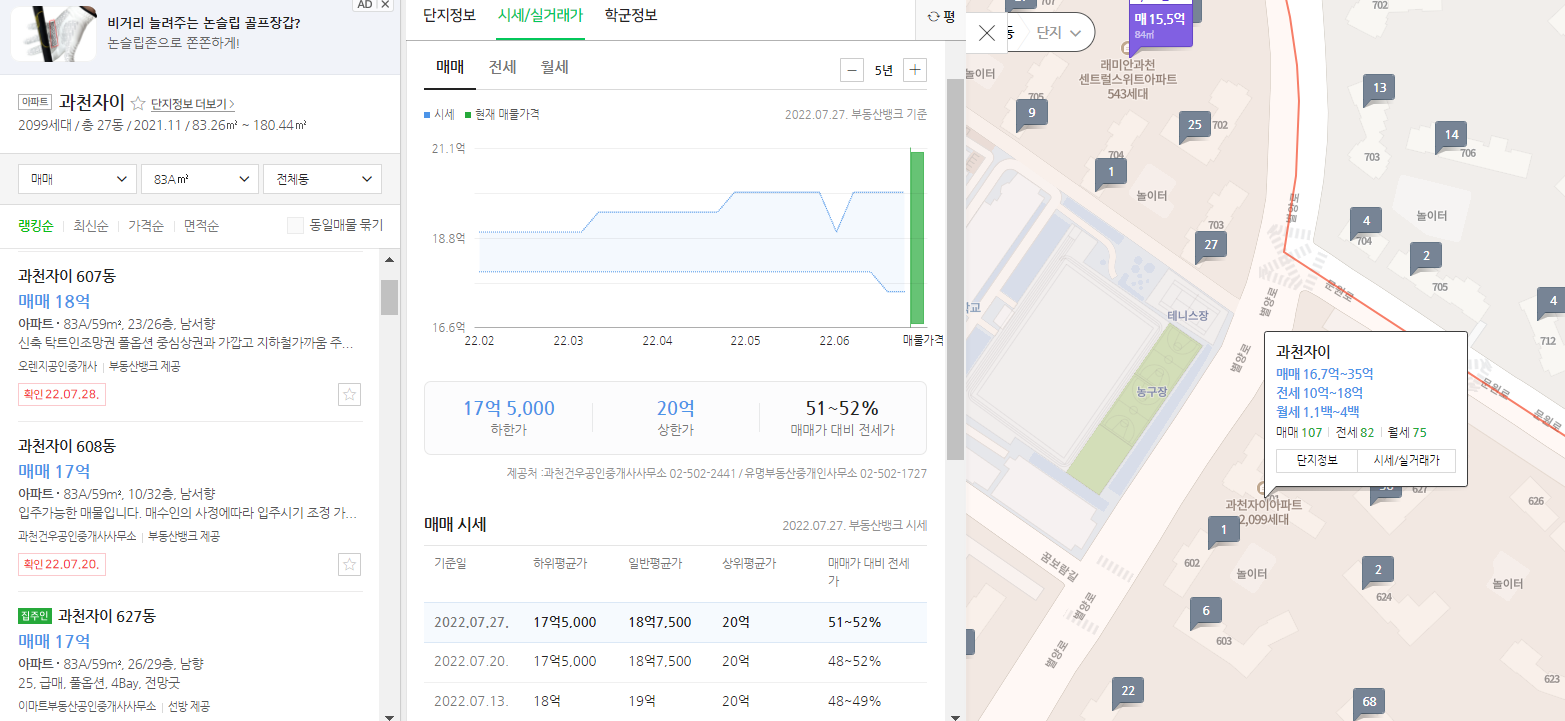Favorite the 과천자이 608동 listing star
This screenshot has width=1565, height=721.
[350, 564]
